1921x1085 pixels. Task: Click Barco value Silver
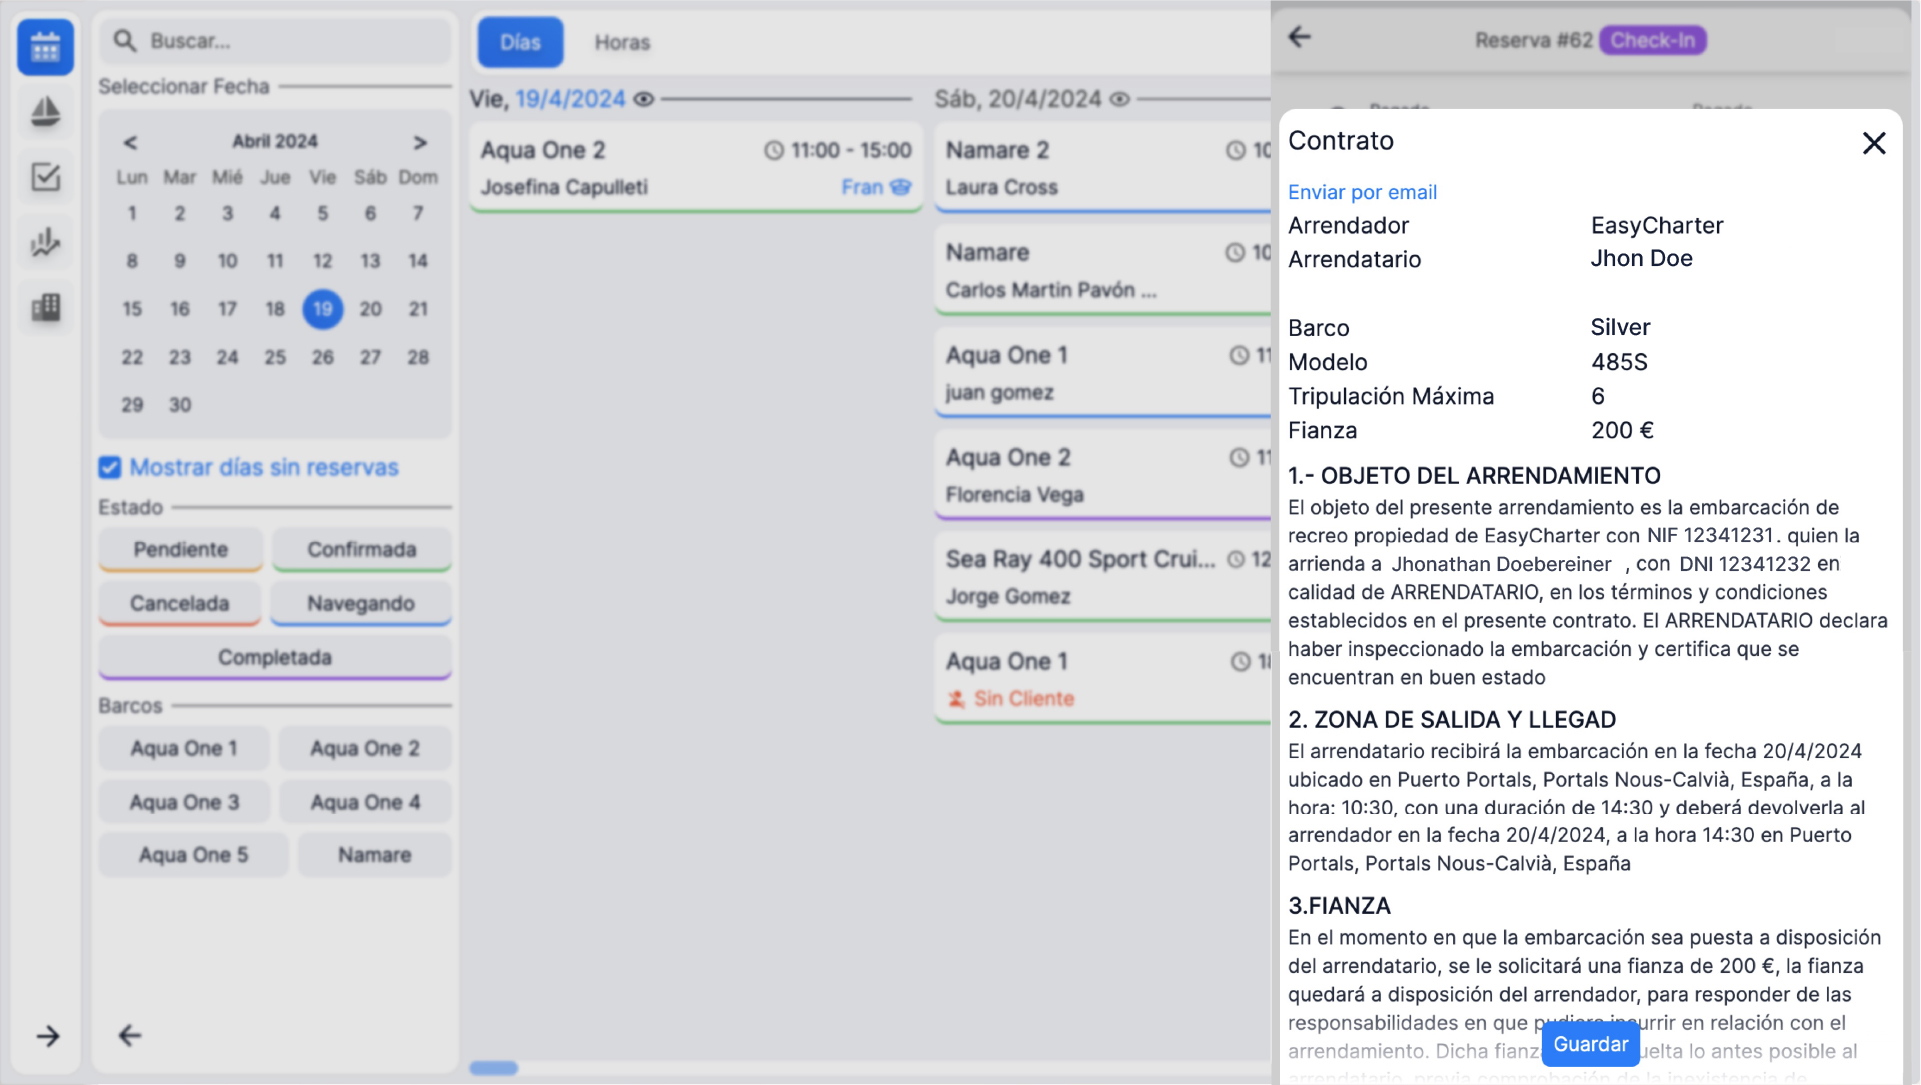tap(1620, 327)
